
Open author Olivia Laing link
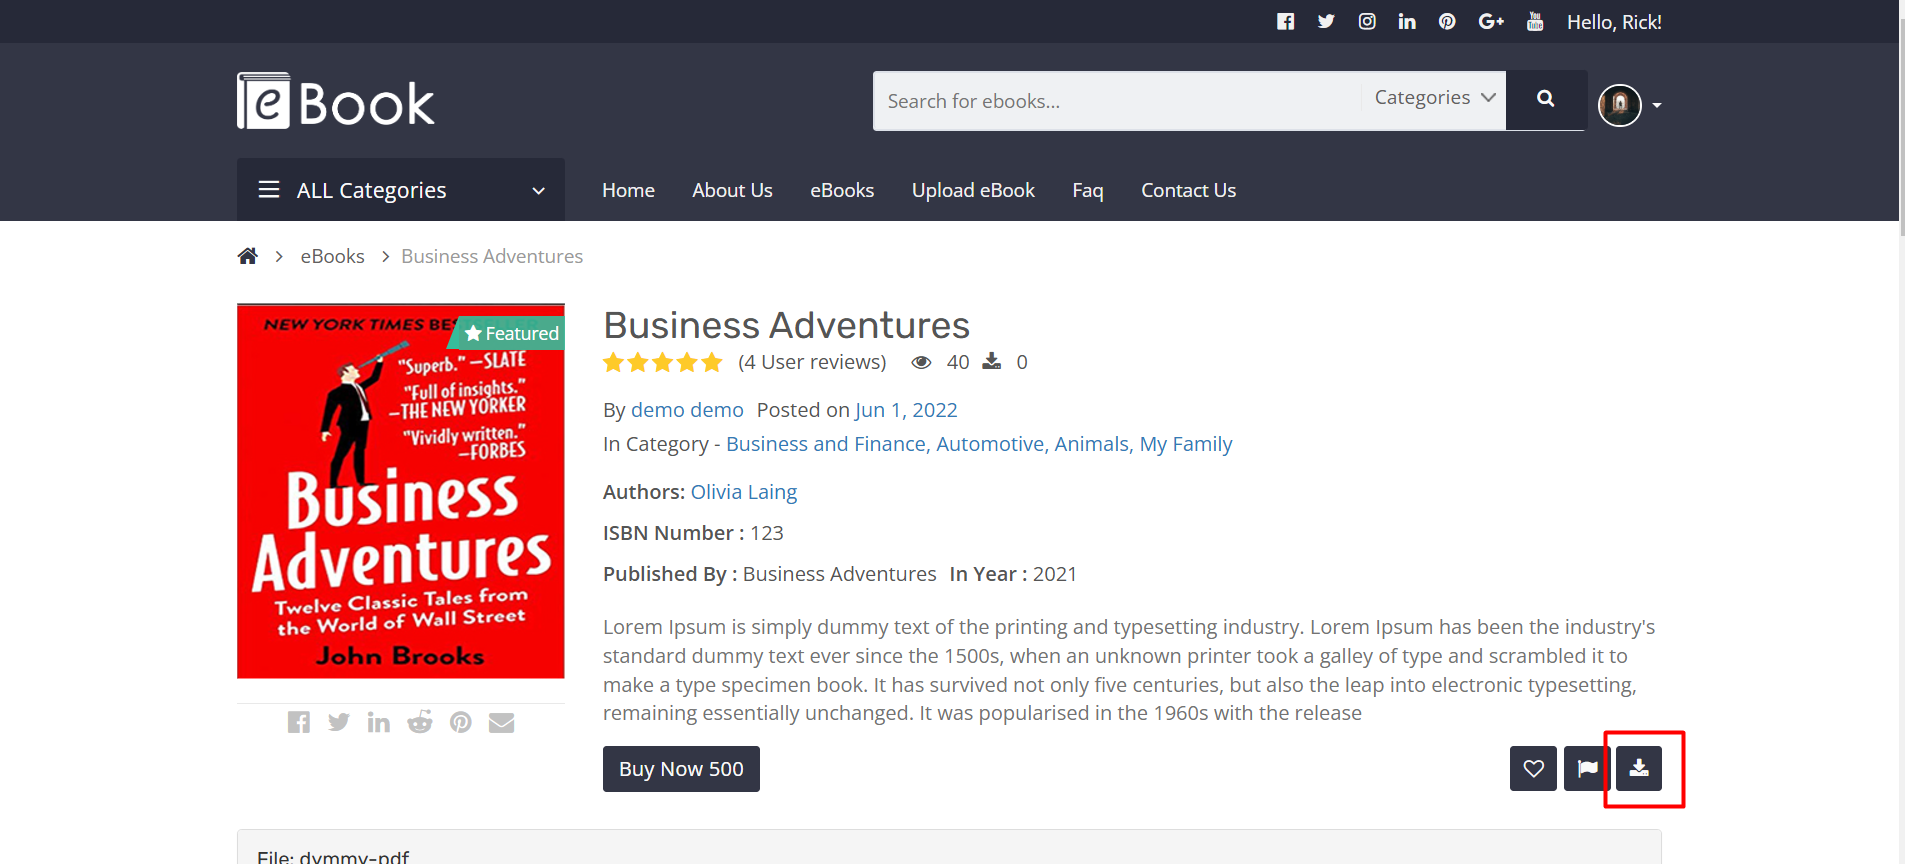point(743,492)
